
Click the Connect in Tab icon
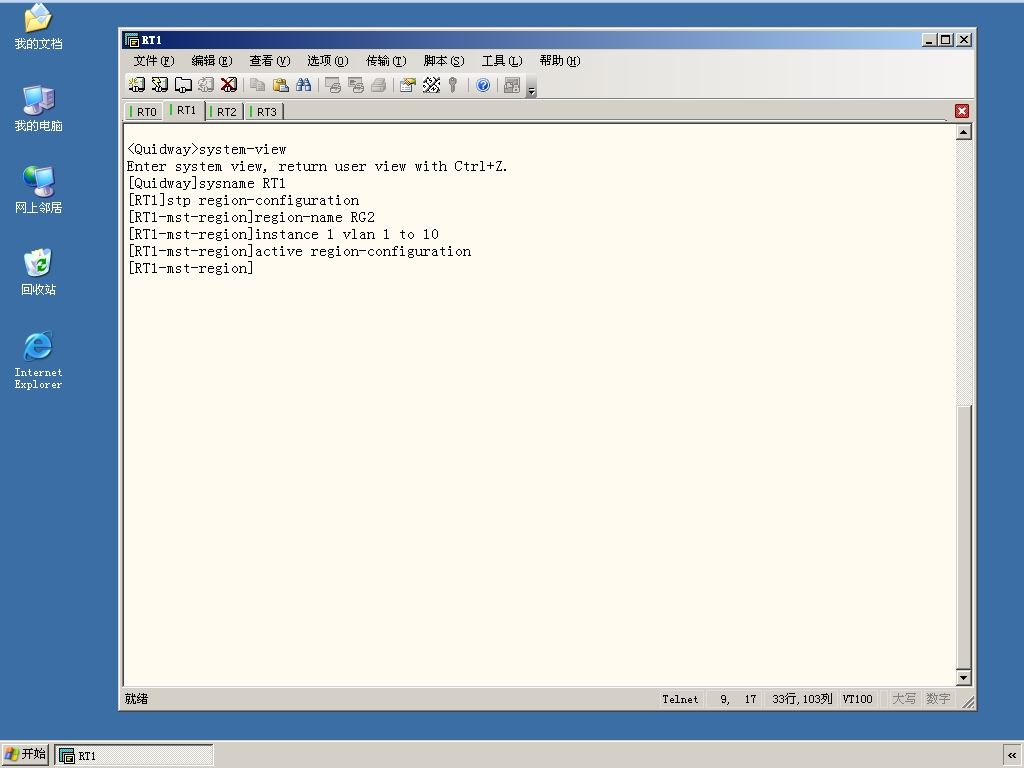pos(183,85)
